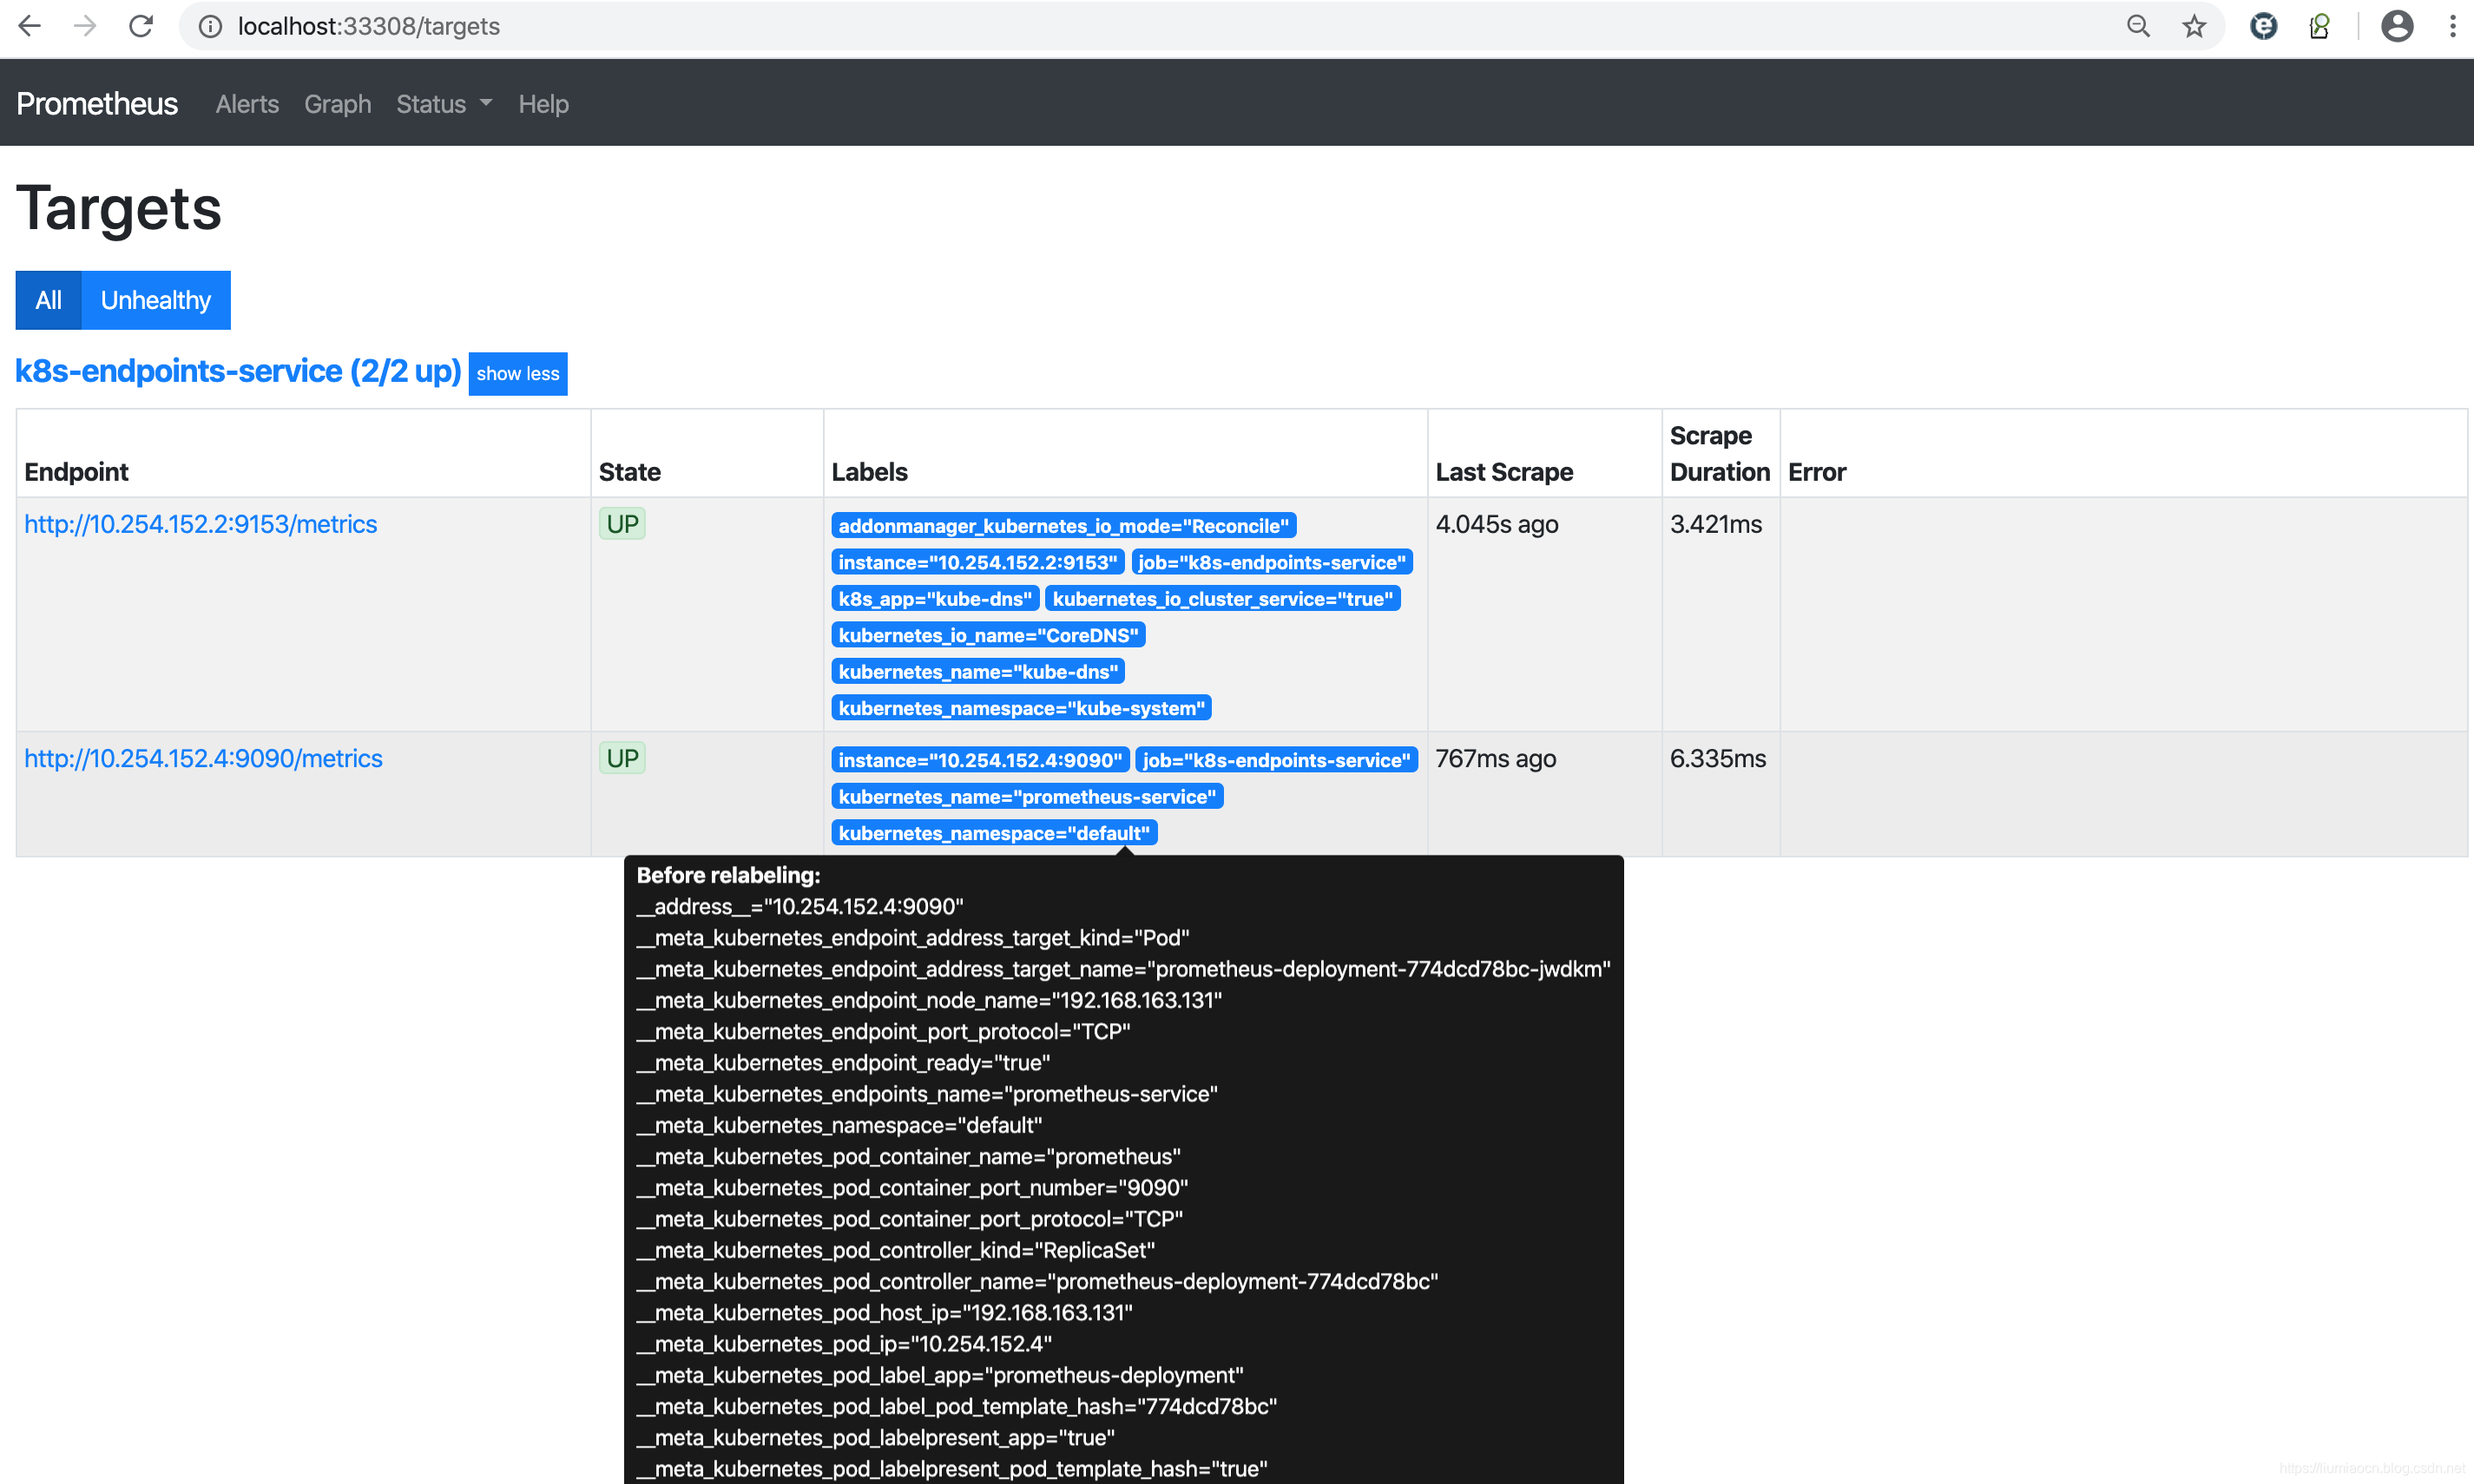Click the Before relabeling: tooltip heading
2474x1484 pixels.
[x=728, y=875]
